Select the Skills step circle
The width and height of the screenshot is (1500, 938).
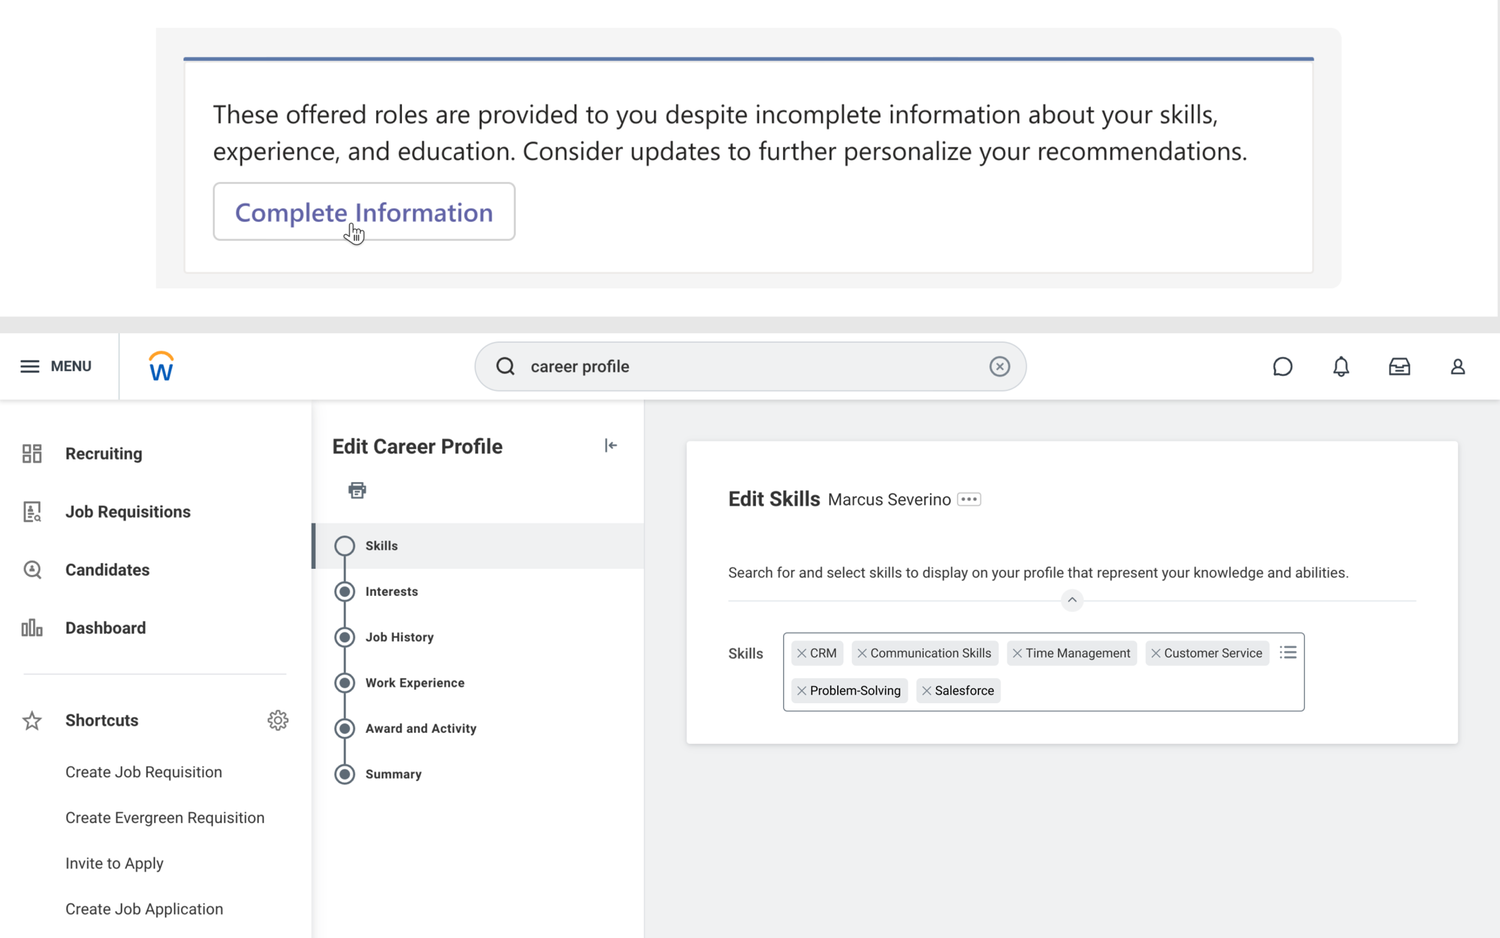(x=345, y=546)
